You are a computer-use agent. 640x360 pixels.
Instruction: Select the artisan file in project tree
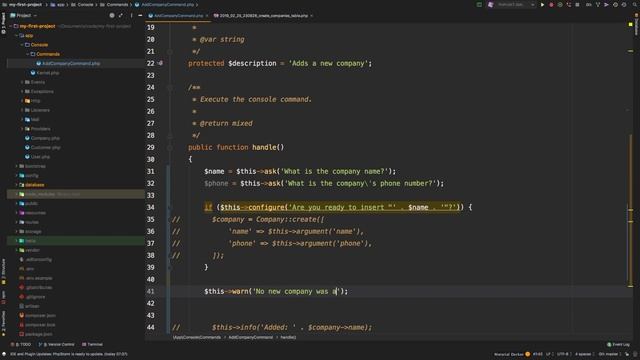click(32, 306)
